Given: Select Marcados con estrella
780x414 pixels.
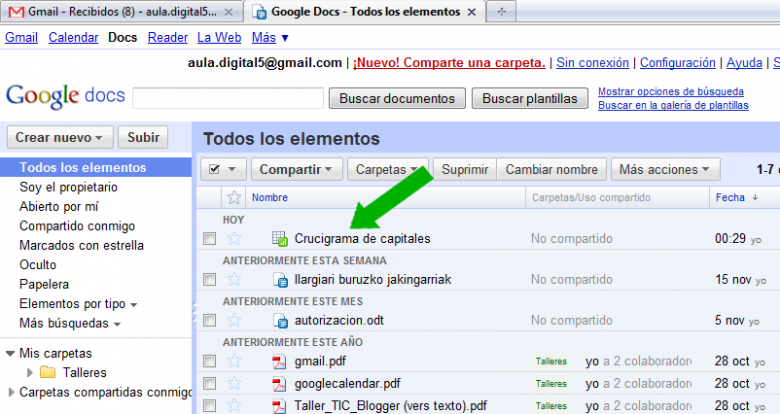Looking at the screenshot, I should tap(82, 245).
